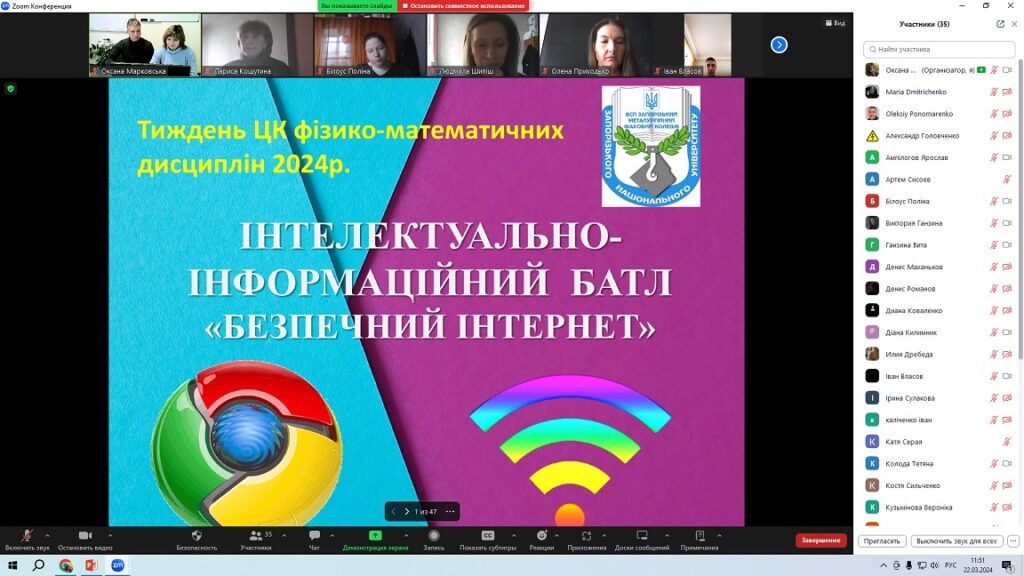This screenshot has width=1024, height=576.
Task: Toggle mic icon for Катя Серая
Action: (x=1007, y=442)
